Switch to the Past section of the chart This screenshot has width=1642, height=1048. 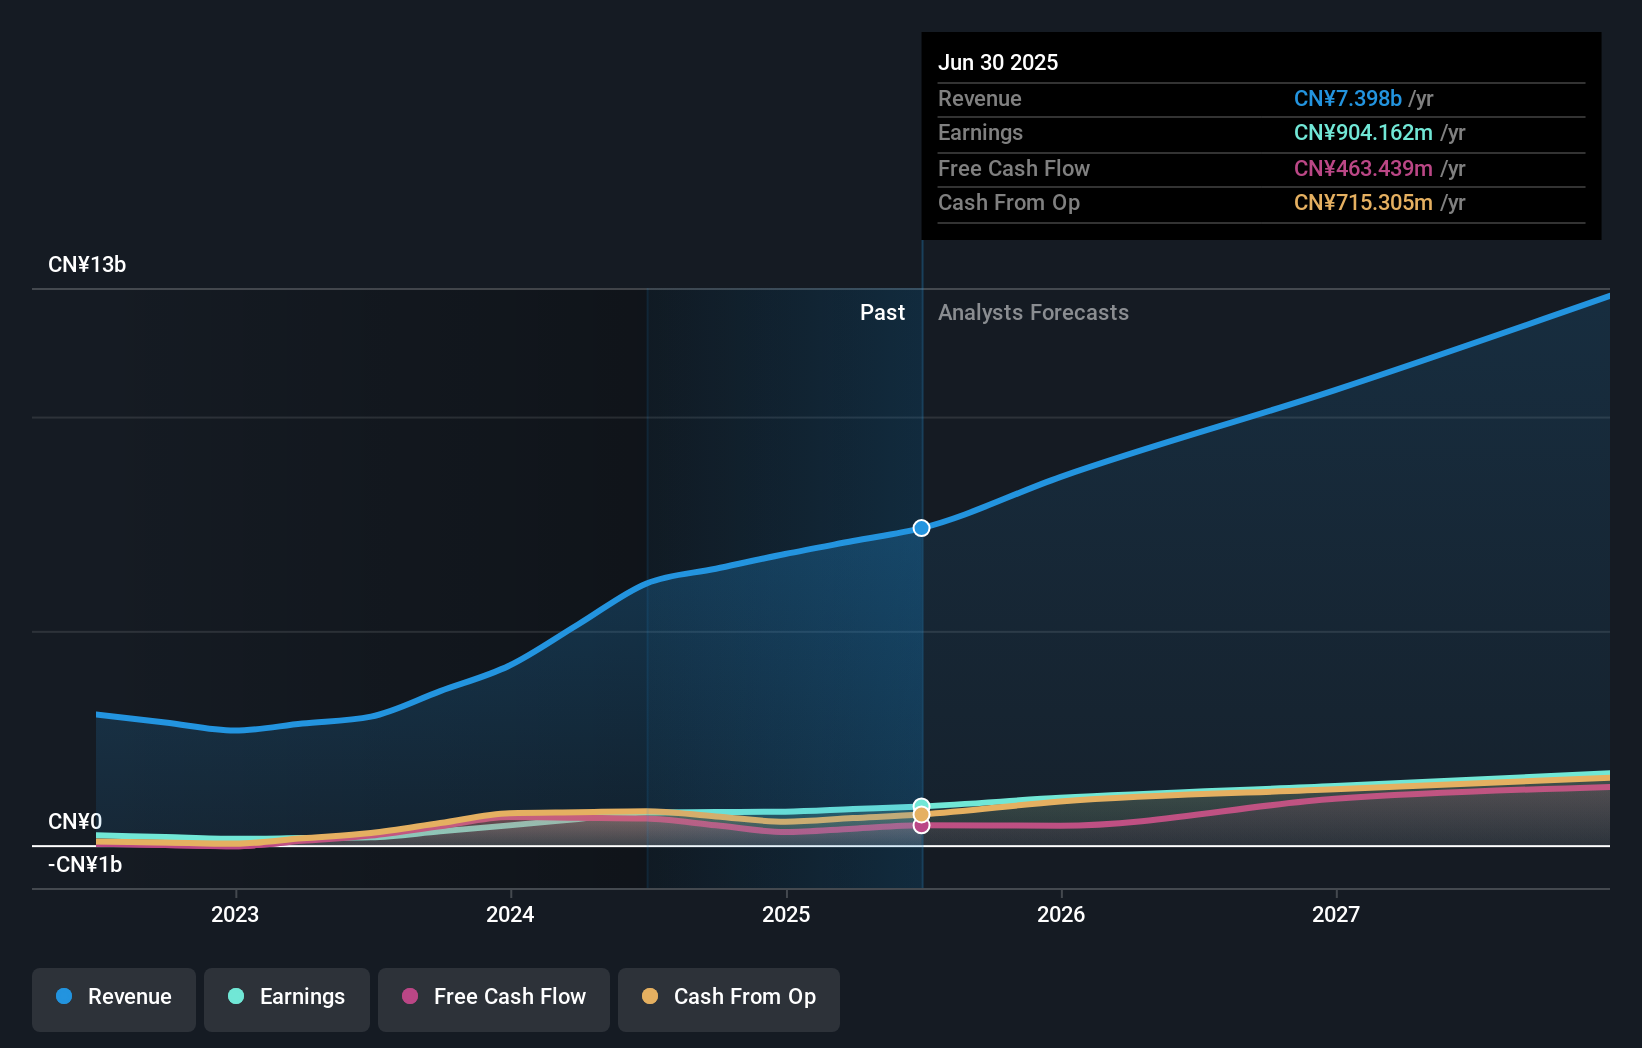[x=882, y=312]
